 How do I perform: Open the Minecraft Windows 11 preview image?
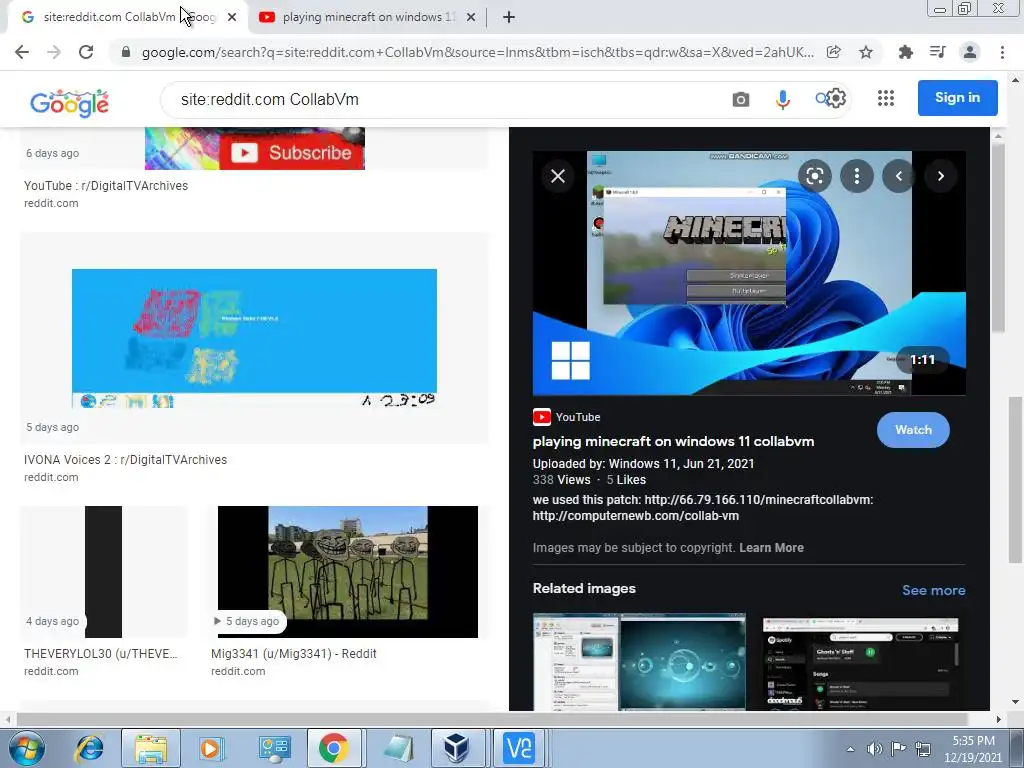point(749,273)
